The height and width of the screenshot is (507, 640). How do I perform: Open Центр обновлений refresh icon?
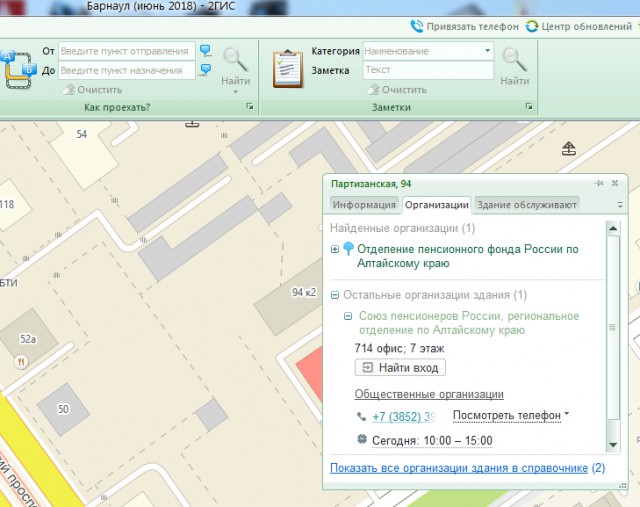[531, 27]
